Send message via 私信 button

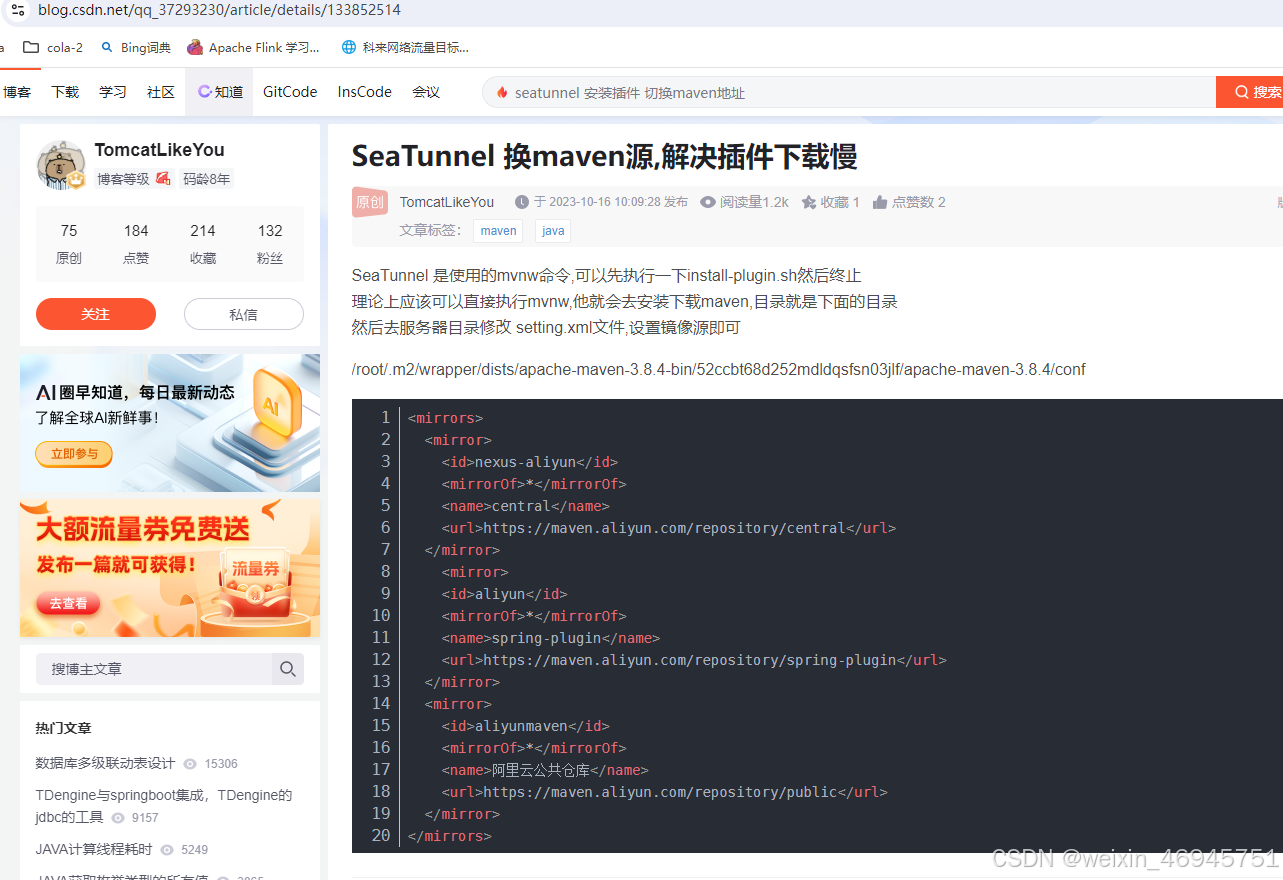point(244,314)
